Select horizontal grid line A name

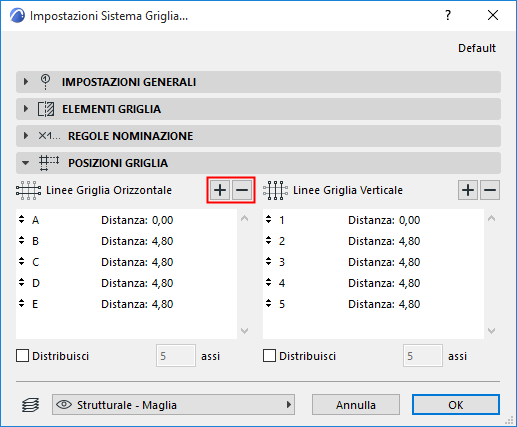[35, 220]
